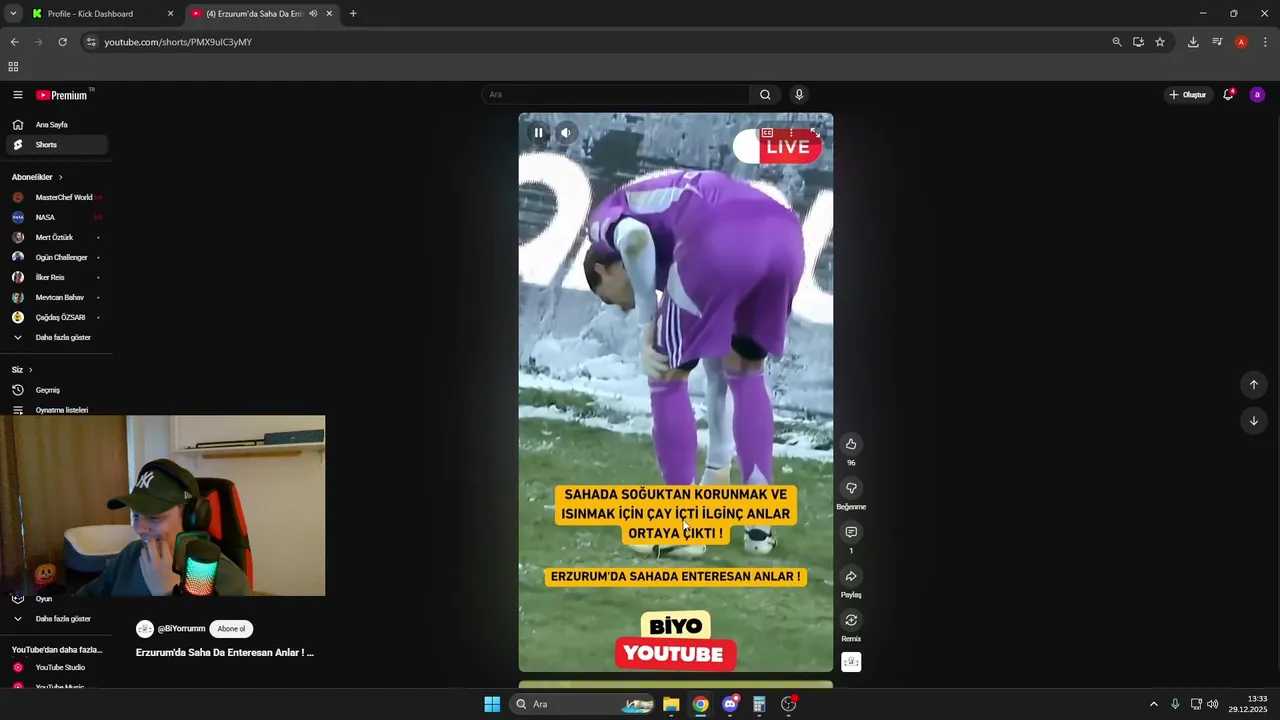Open the Chrome three-dot menu

pyautogui.click(x=1265, y=42)
